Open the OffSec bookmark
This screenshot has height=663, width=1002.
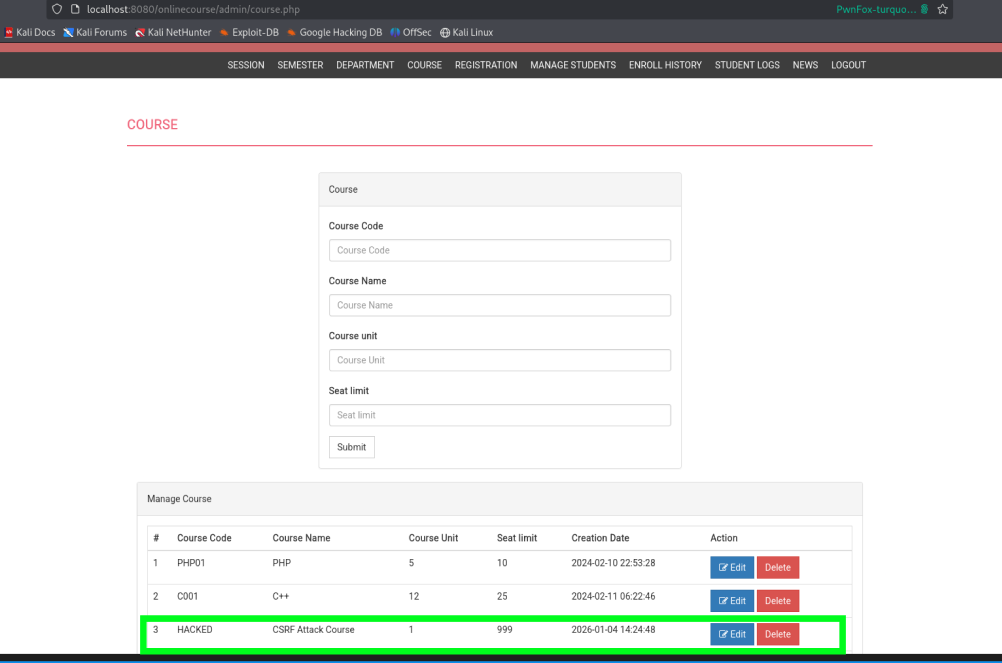[411, 33]
